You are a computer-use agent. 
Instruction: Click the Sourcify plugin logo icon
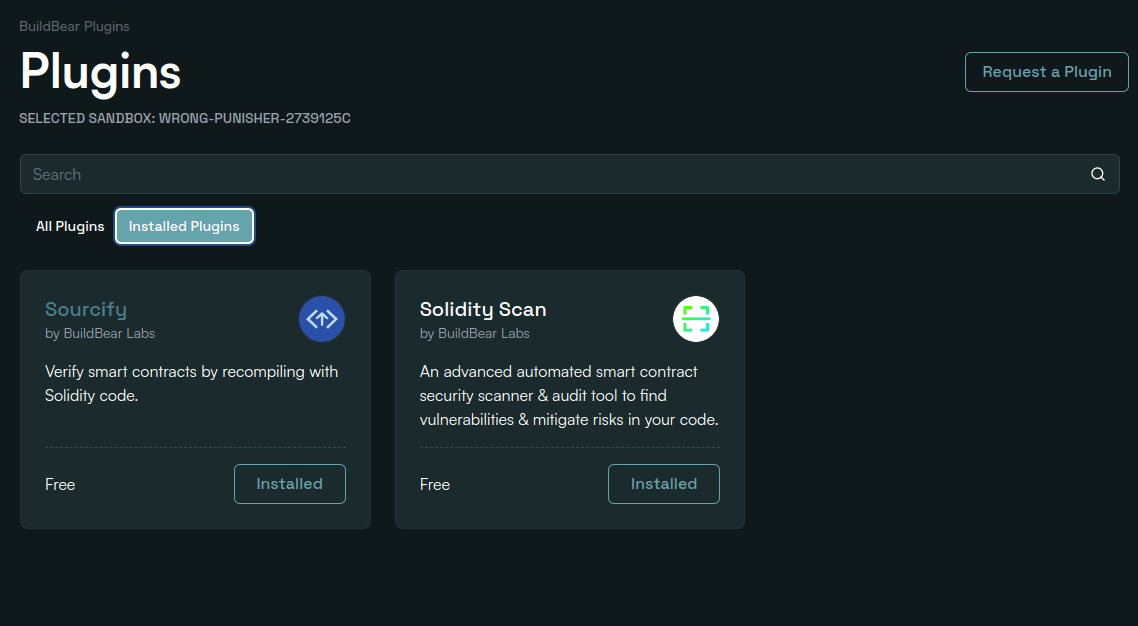pos(322,318)
